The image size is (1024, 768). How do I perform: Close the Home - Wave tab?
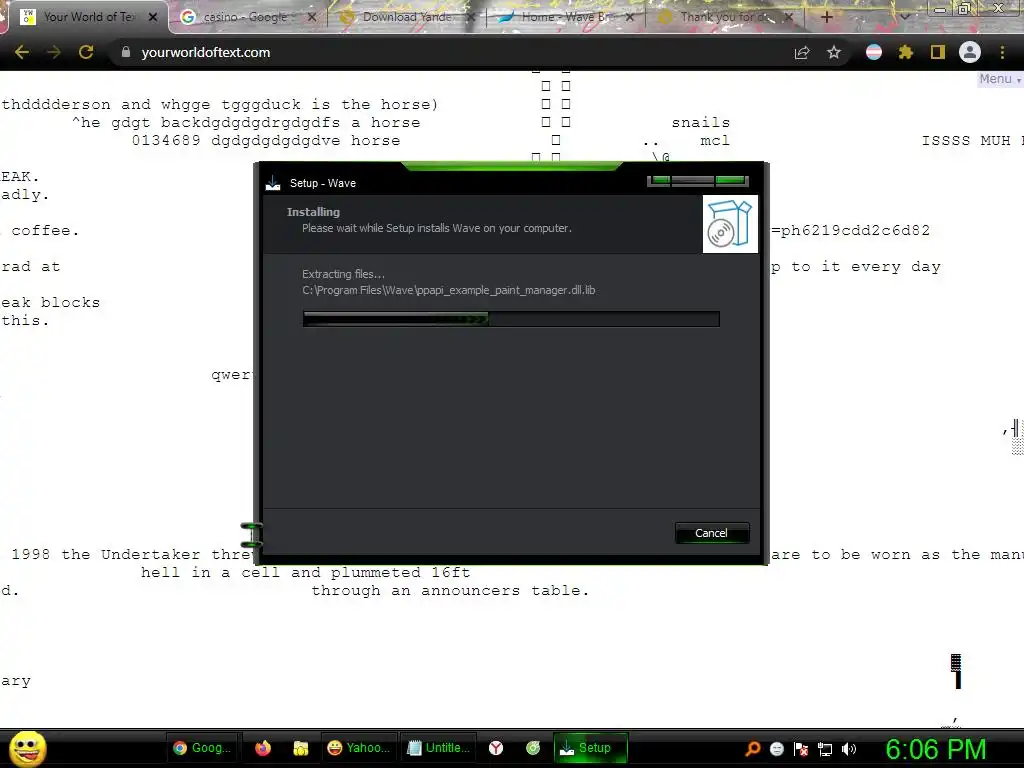tap(630, 17)
